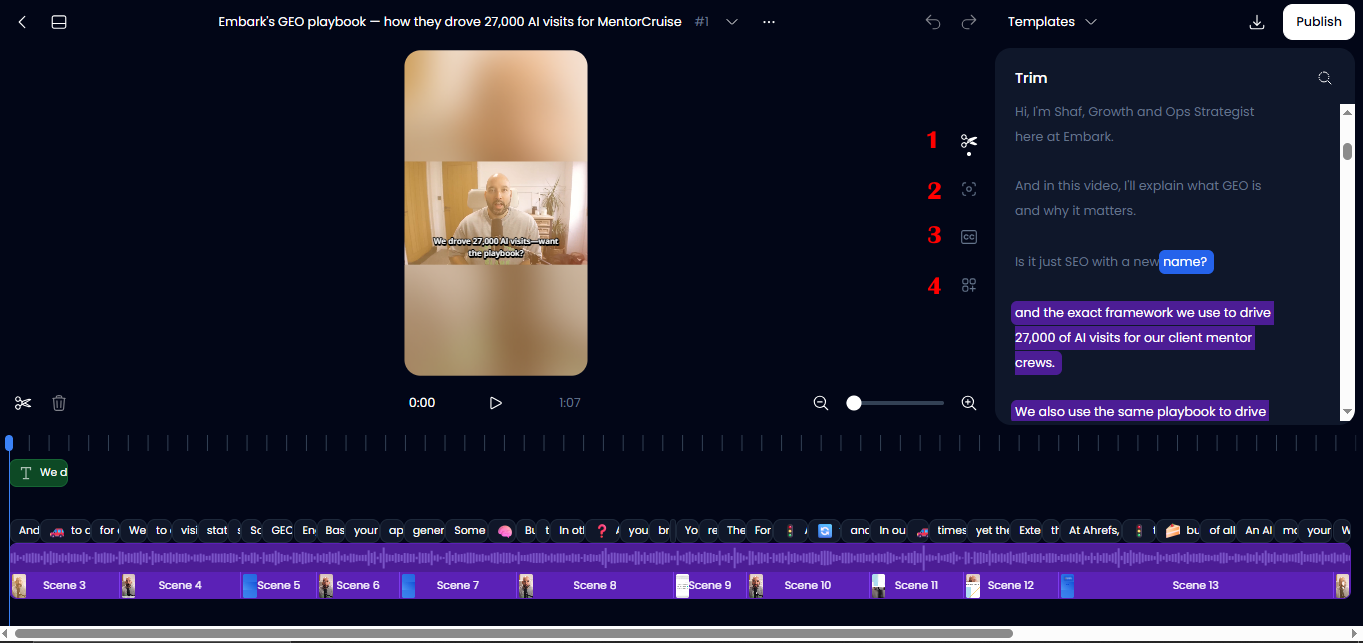1363x643 pixels.
Task: Click the download icon
Action: coord(1257,22)
